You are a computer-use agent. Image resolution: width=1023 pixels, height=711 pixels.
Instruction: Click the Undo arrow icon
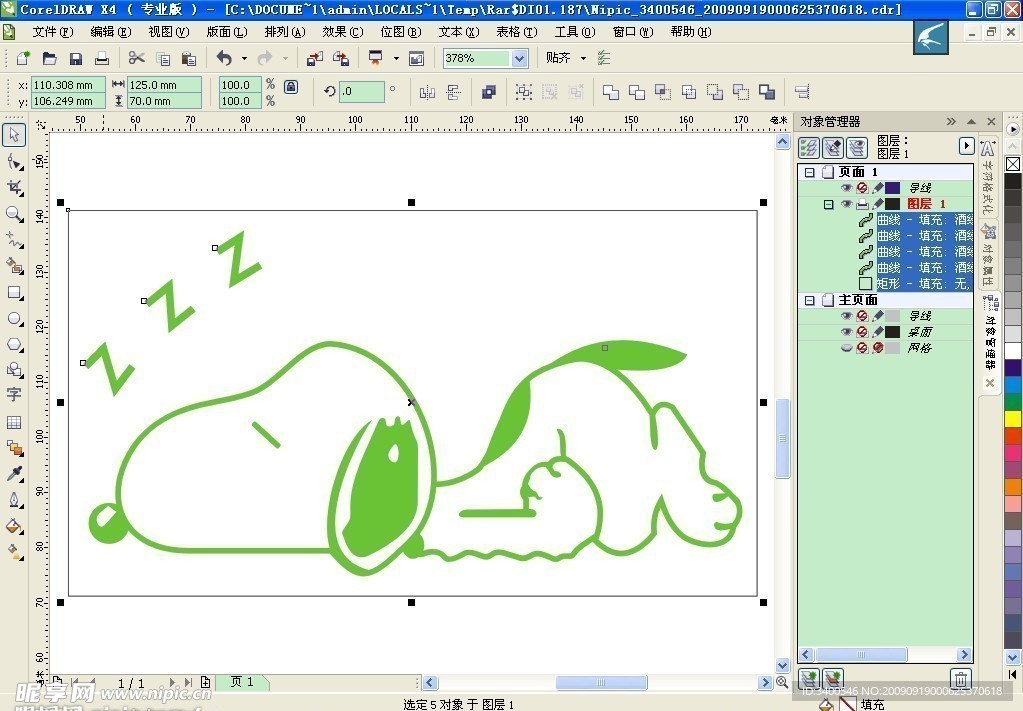point(224,58)
